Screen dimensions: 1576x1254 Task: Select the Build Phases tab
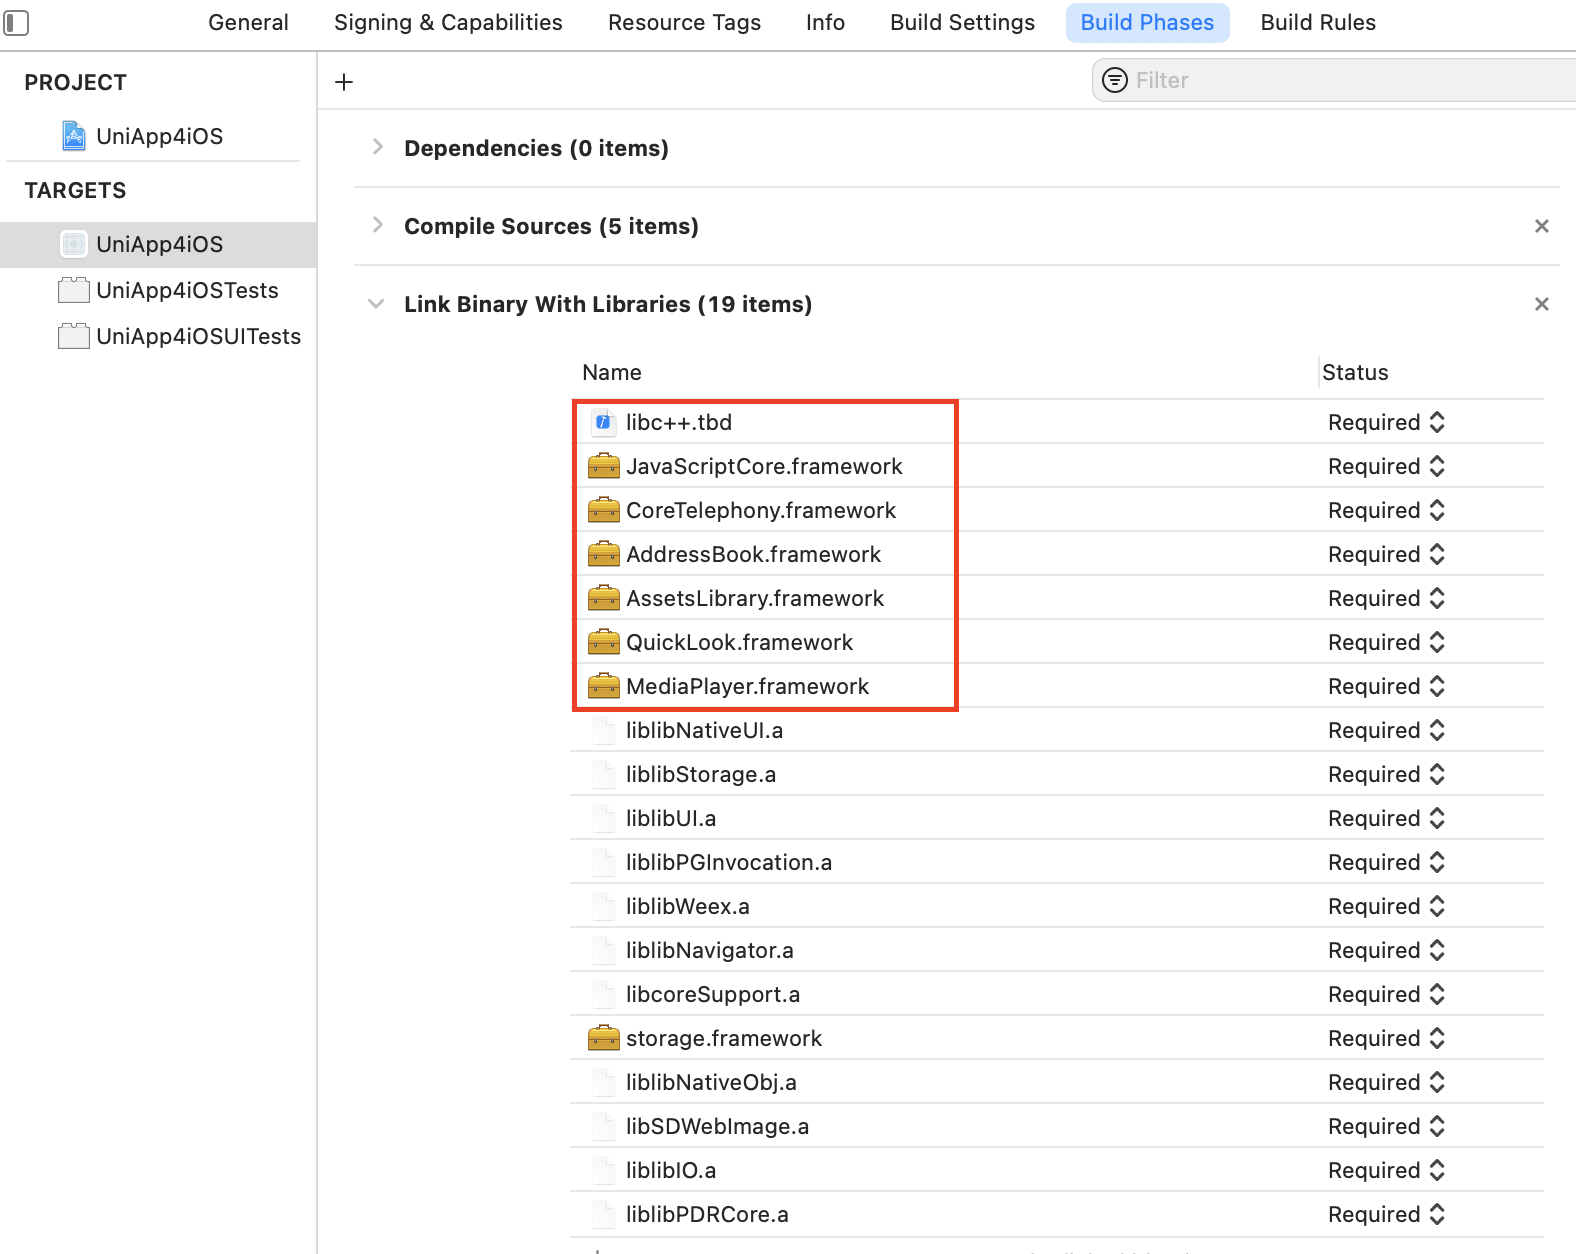1147,22
